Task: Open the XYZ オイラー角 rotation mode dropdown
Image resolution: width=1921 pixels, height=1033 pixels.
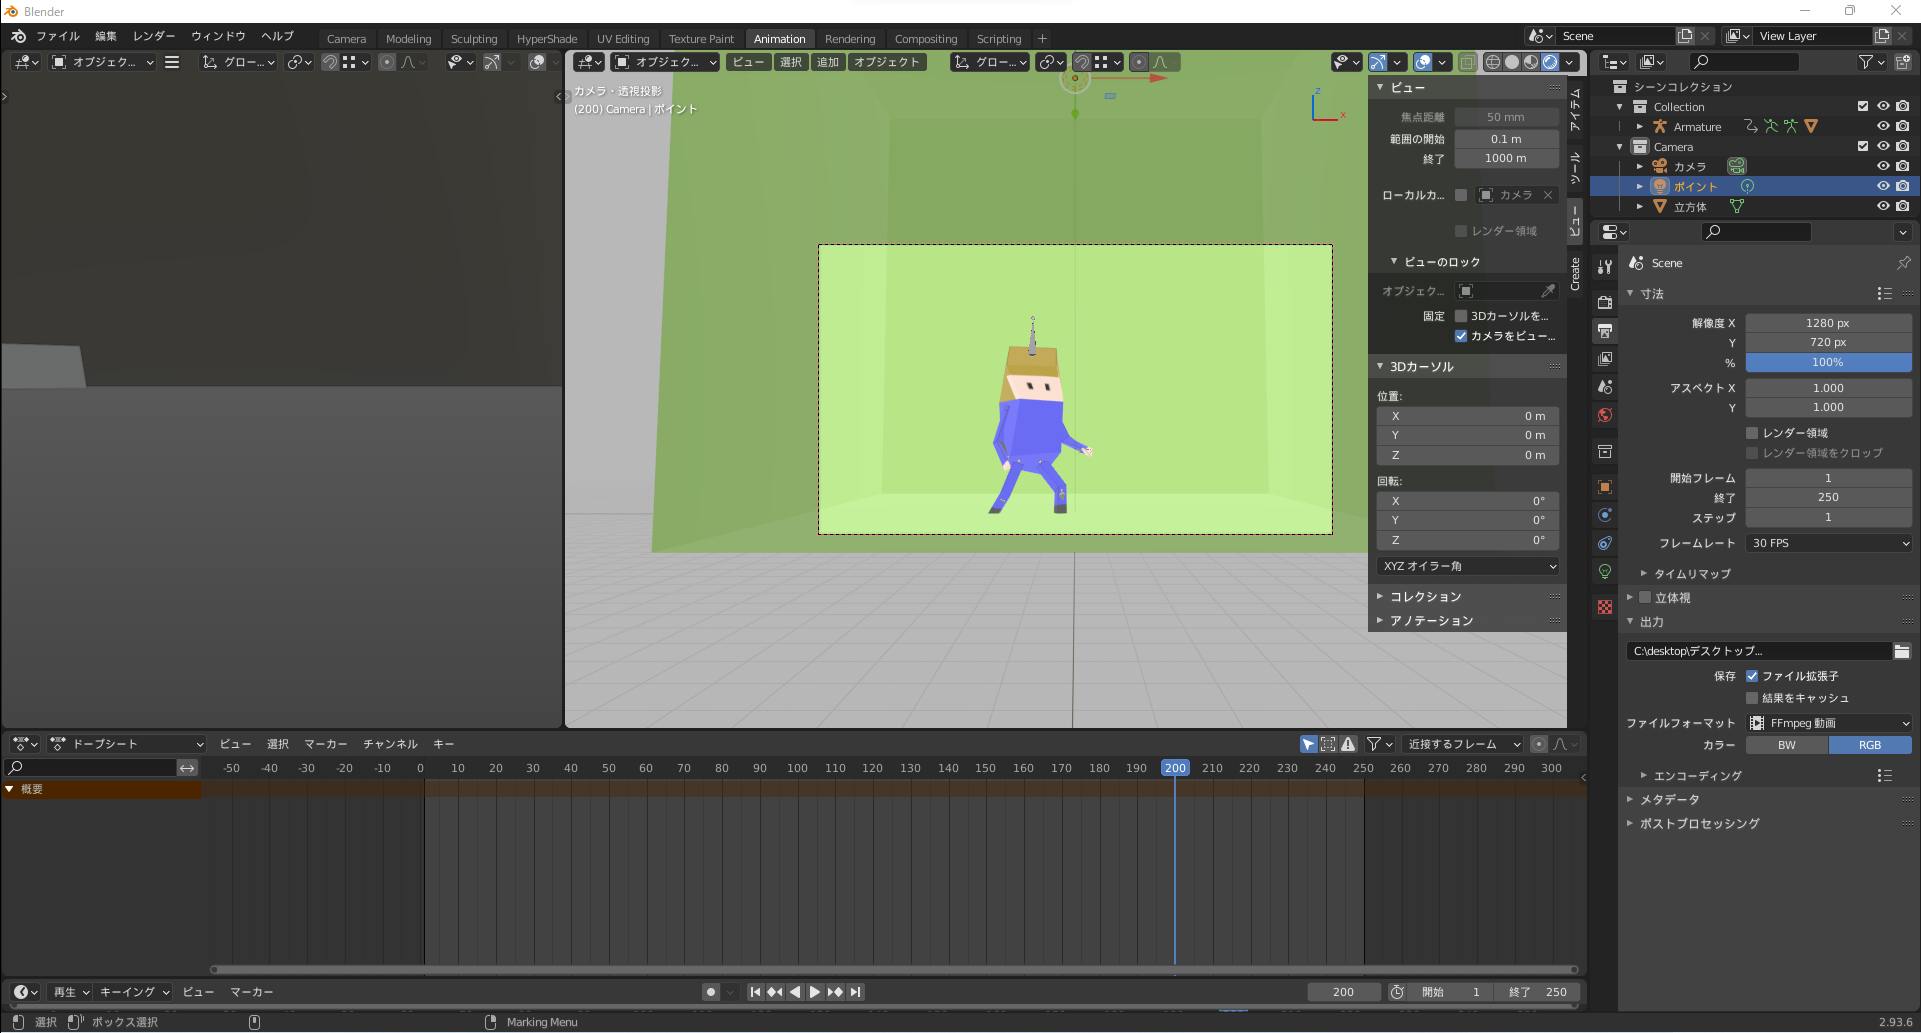Action: [x=1467, y=566]
